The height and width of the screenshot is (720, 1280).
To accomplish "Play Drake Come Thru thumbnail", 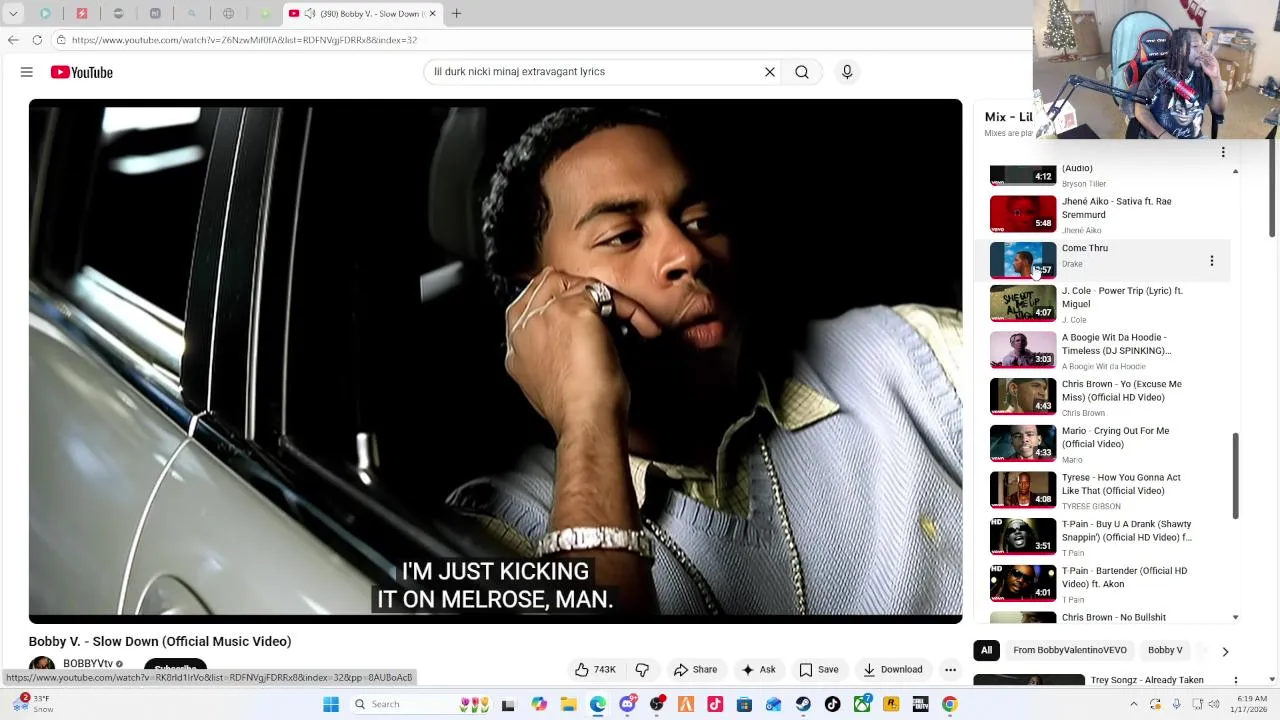I will click(1022, 260).
